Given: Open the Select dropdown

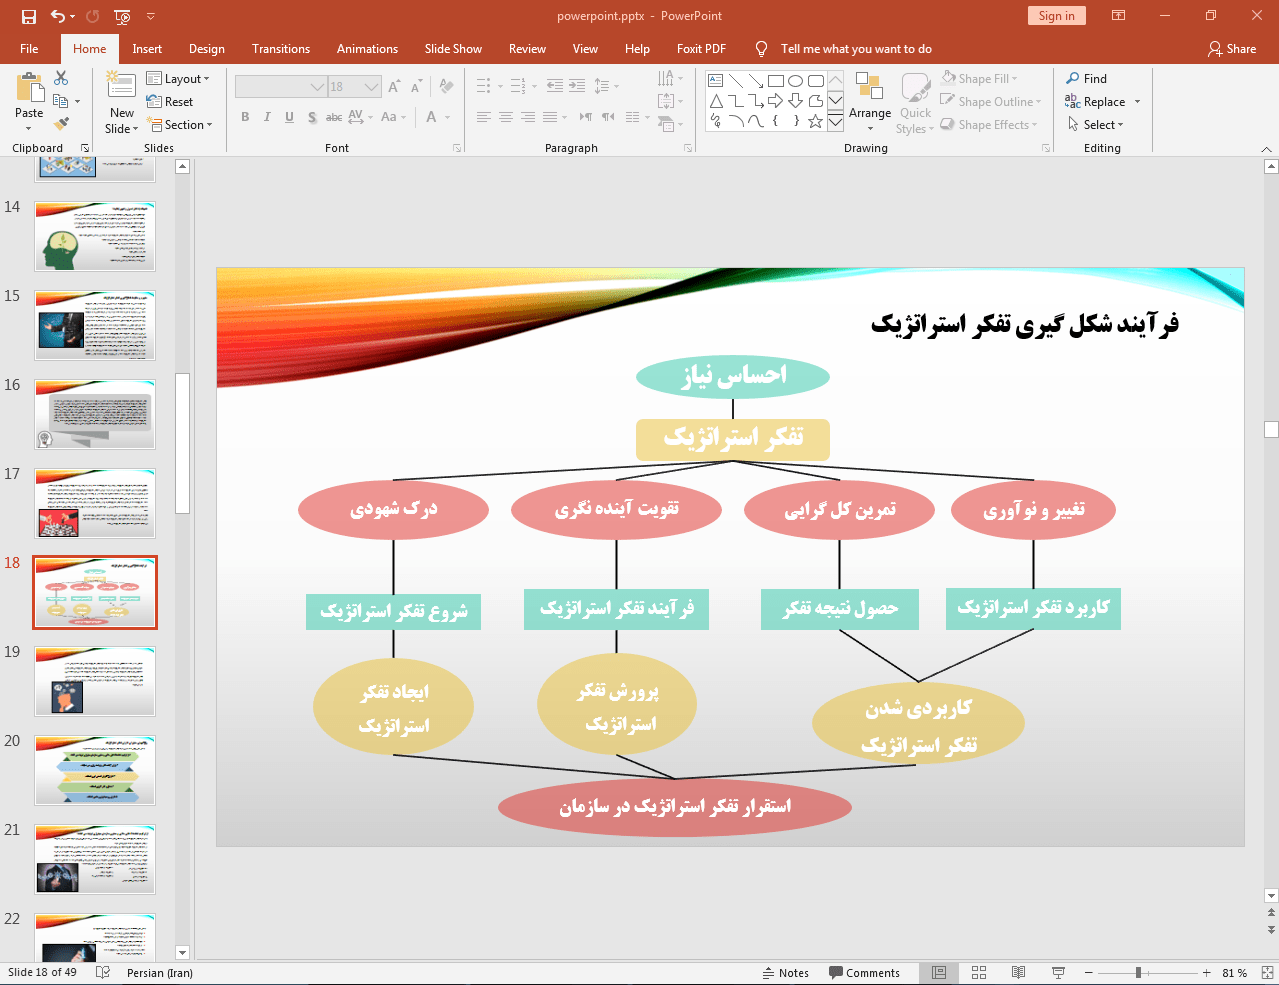Looking at the screenshot, I should coord(1096,125).
